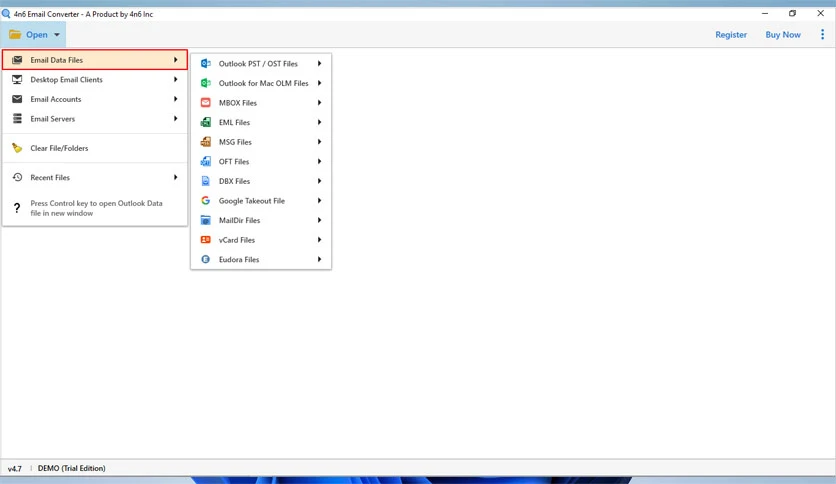The image size is (836, 484).
Task: Click the Buy Now link
Action: (x=783, y=35)
